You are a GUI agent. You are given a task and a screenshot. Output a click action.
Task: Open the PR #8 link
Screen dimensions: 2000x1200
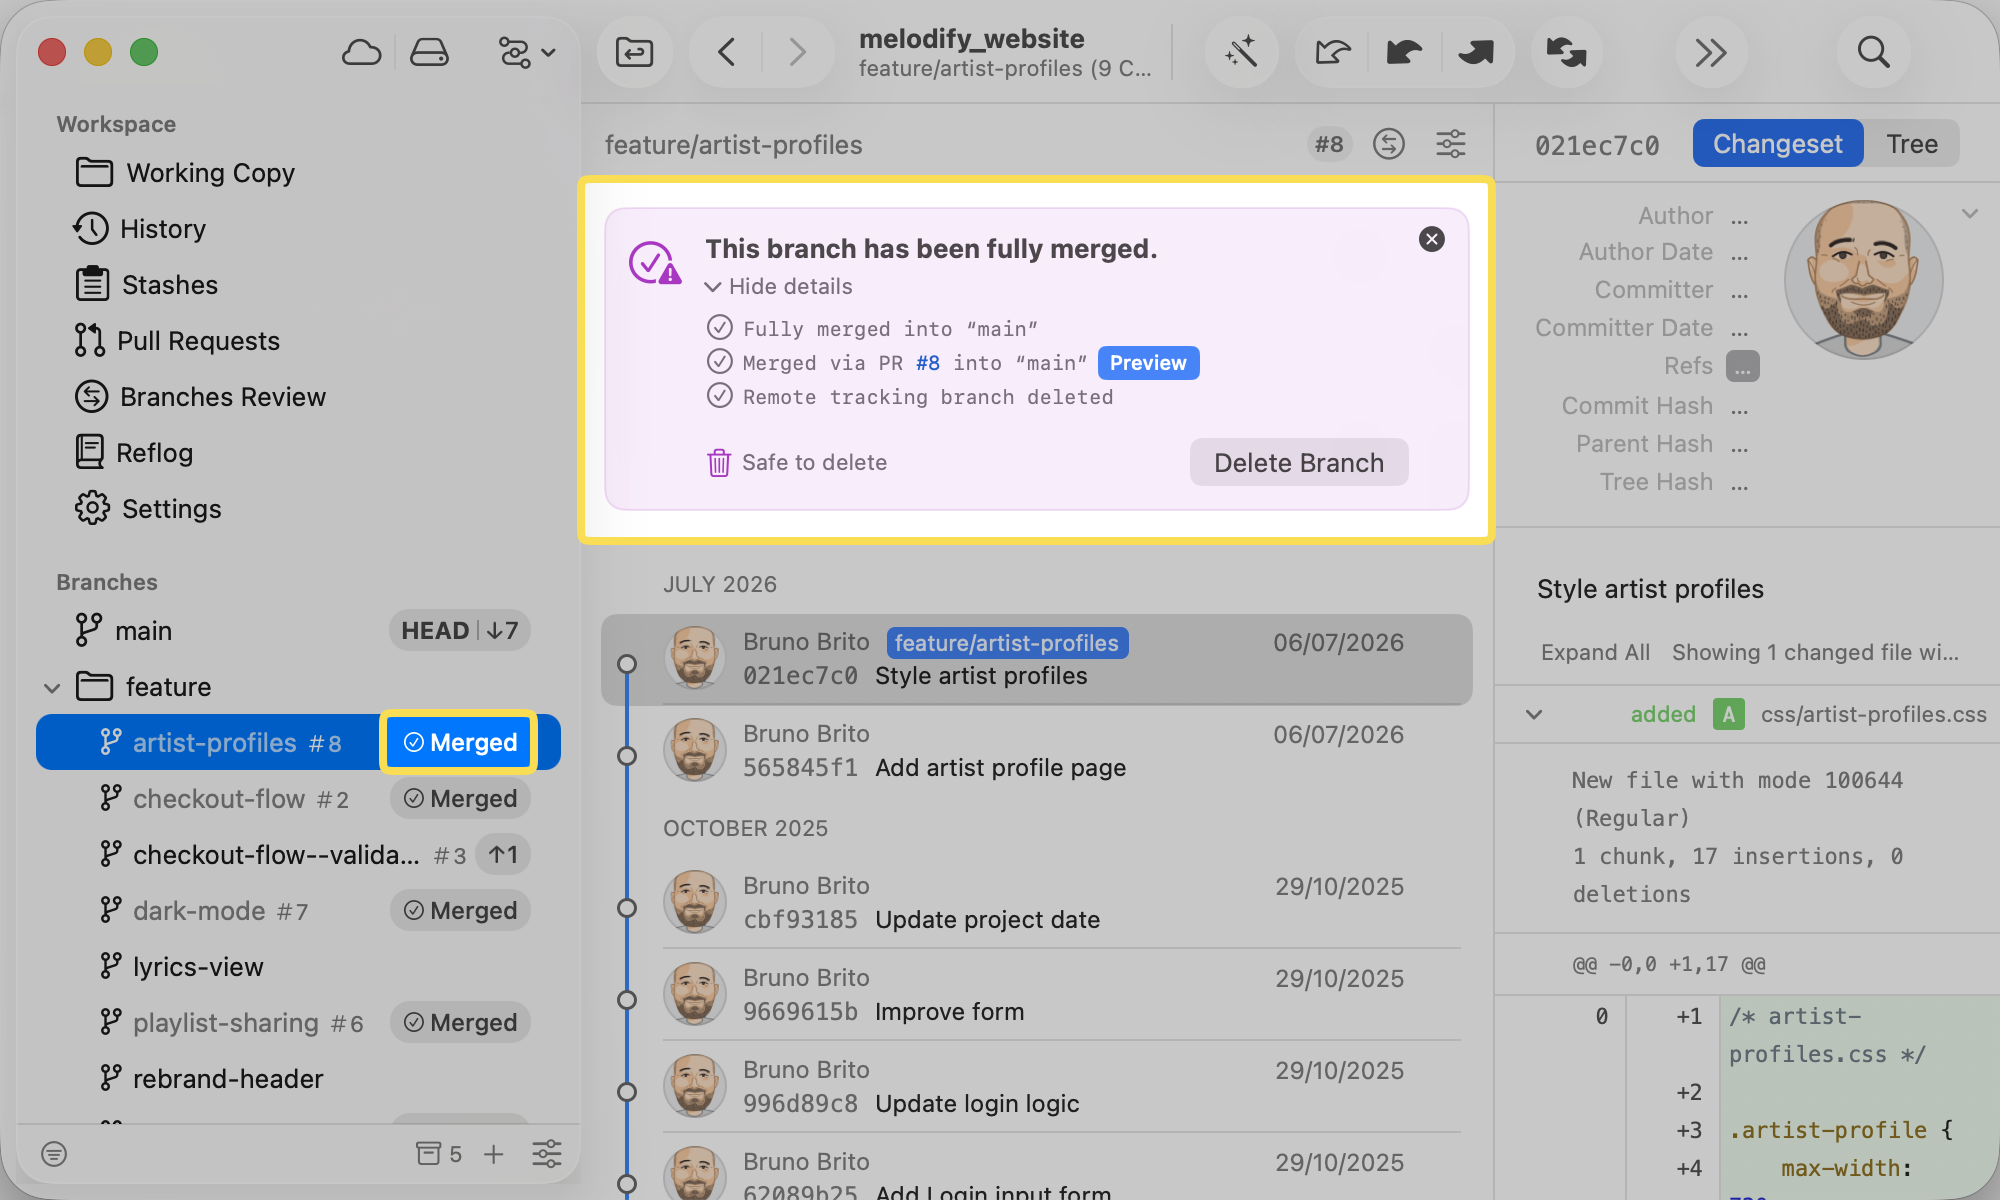click(x=928, y=363)
